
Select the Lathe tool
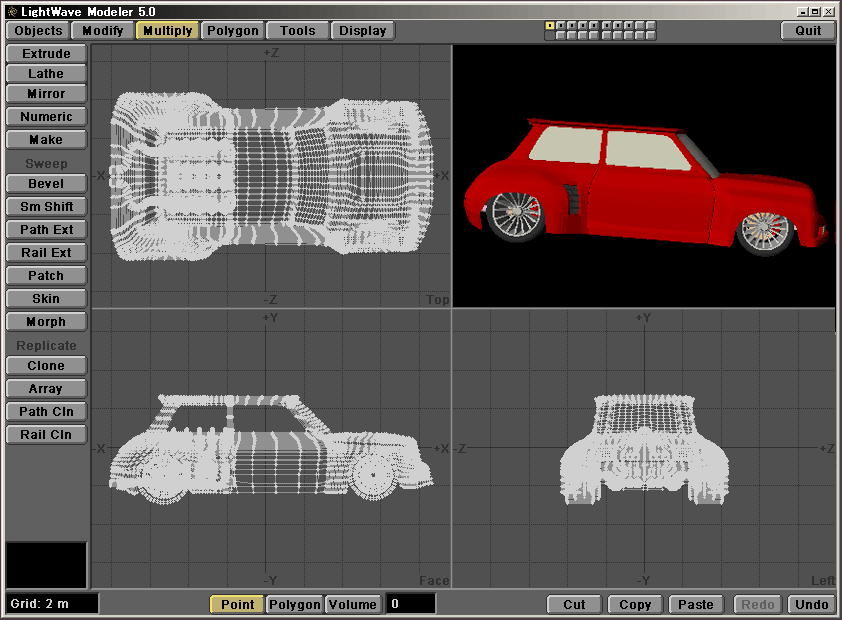pos(46,74)
